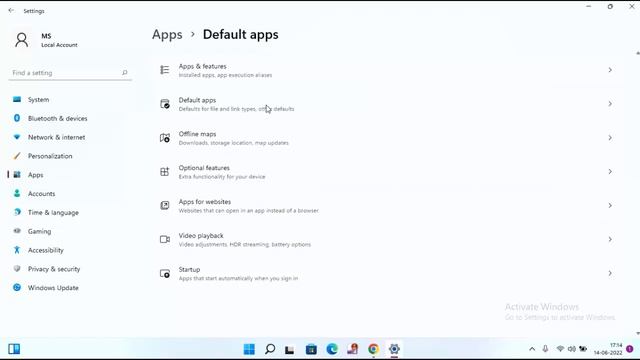Open taskbar Search magnifier
This screenshot has height=360, width=640.
coord(270,349)
